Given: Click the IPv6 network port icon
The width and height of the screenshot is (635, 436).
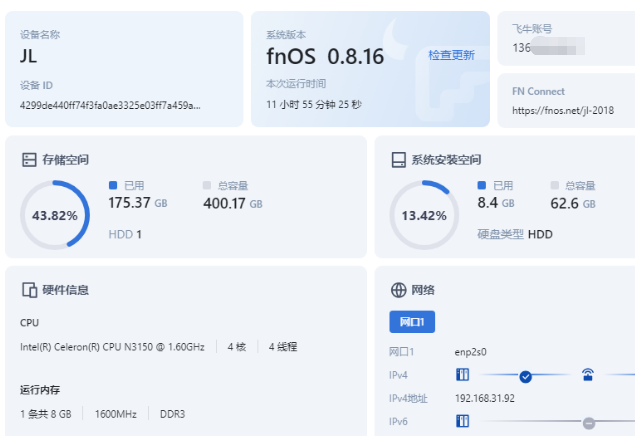Looking at the screenshot, I should coord(462,421).
